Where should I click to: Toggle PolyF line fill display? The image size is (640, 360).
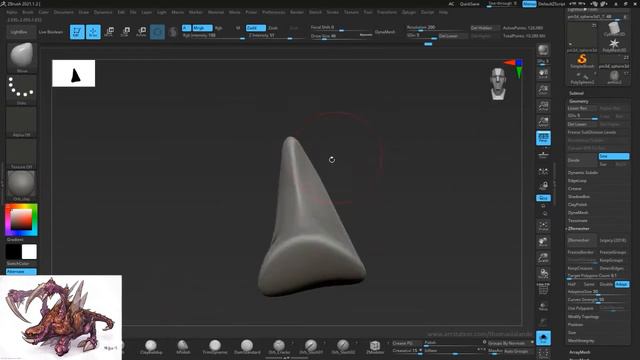[543, 290]
